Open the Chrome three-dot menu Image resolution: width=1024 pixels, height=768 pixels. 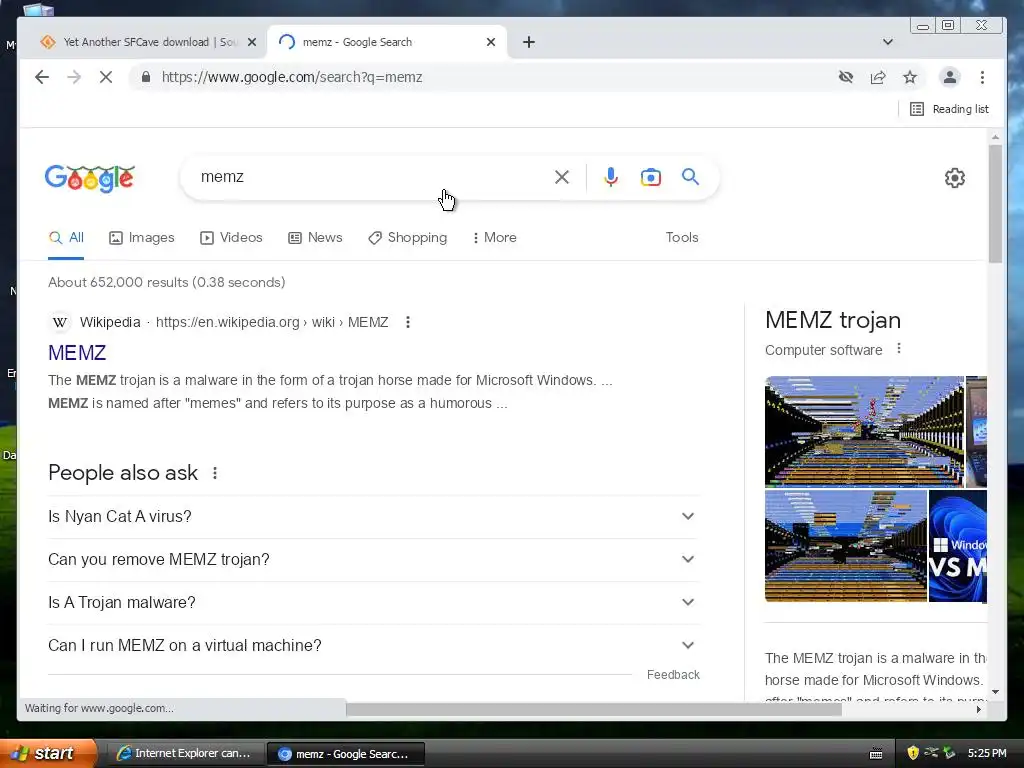tap(982, 77)
